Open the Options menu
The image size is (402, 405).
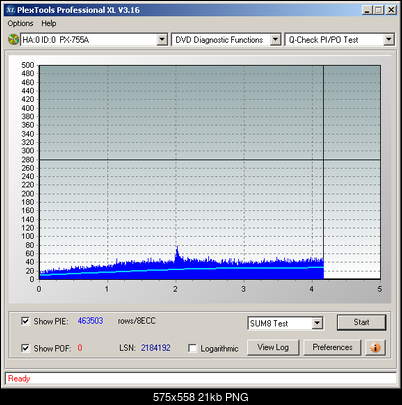pos(20,24)
